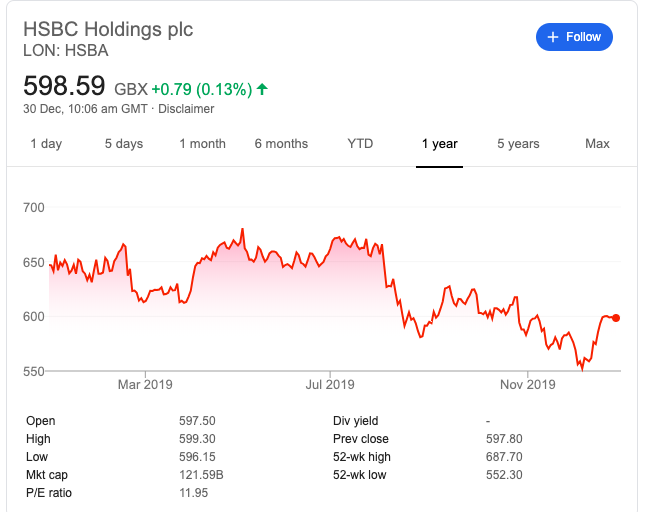Click the HSBC Holdings plc title
This screenshot has width=649, height=512.
[x=108, y=29]
